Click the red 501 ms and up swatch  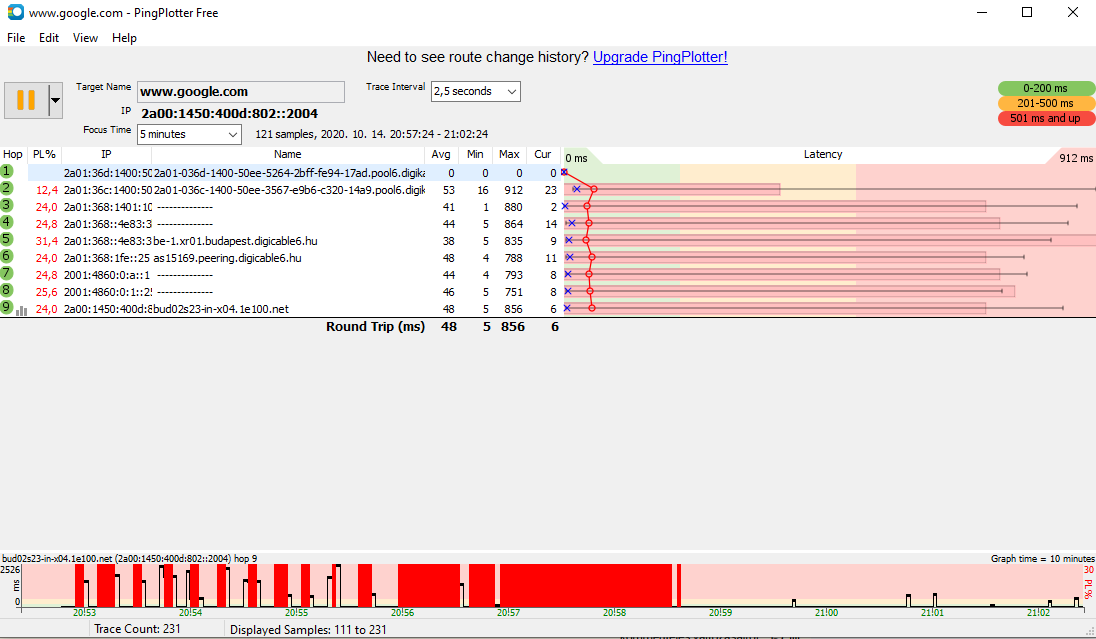1046,118
